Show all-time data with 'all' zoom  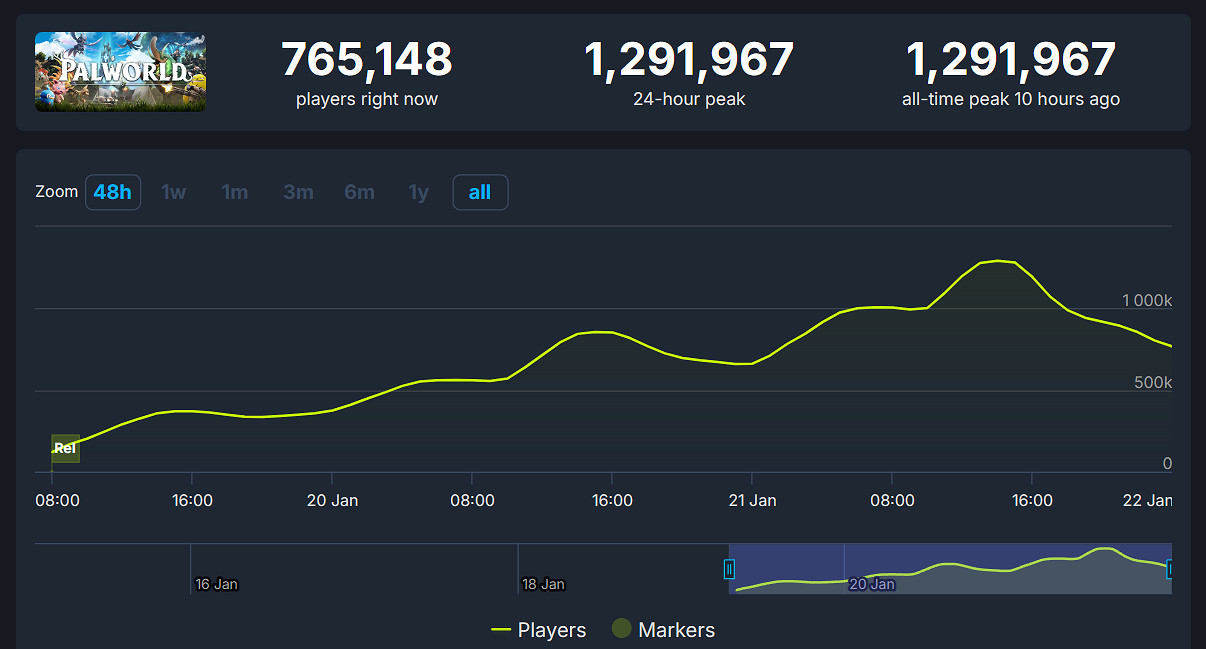click(x=480, y=192)
